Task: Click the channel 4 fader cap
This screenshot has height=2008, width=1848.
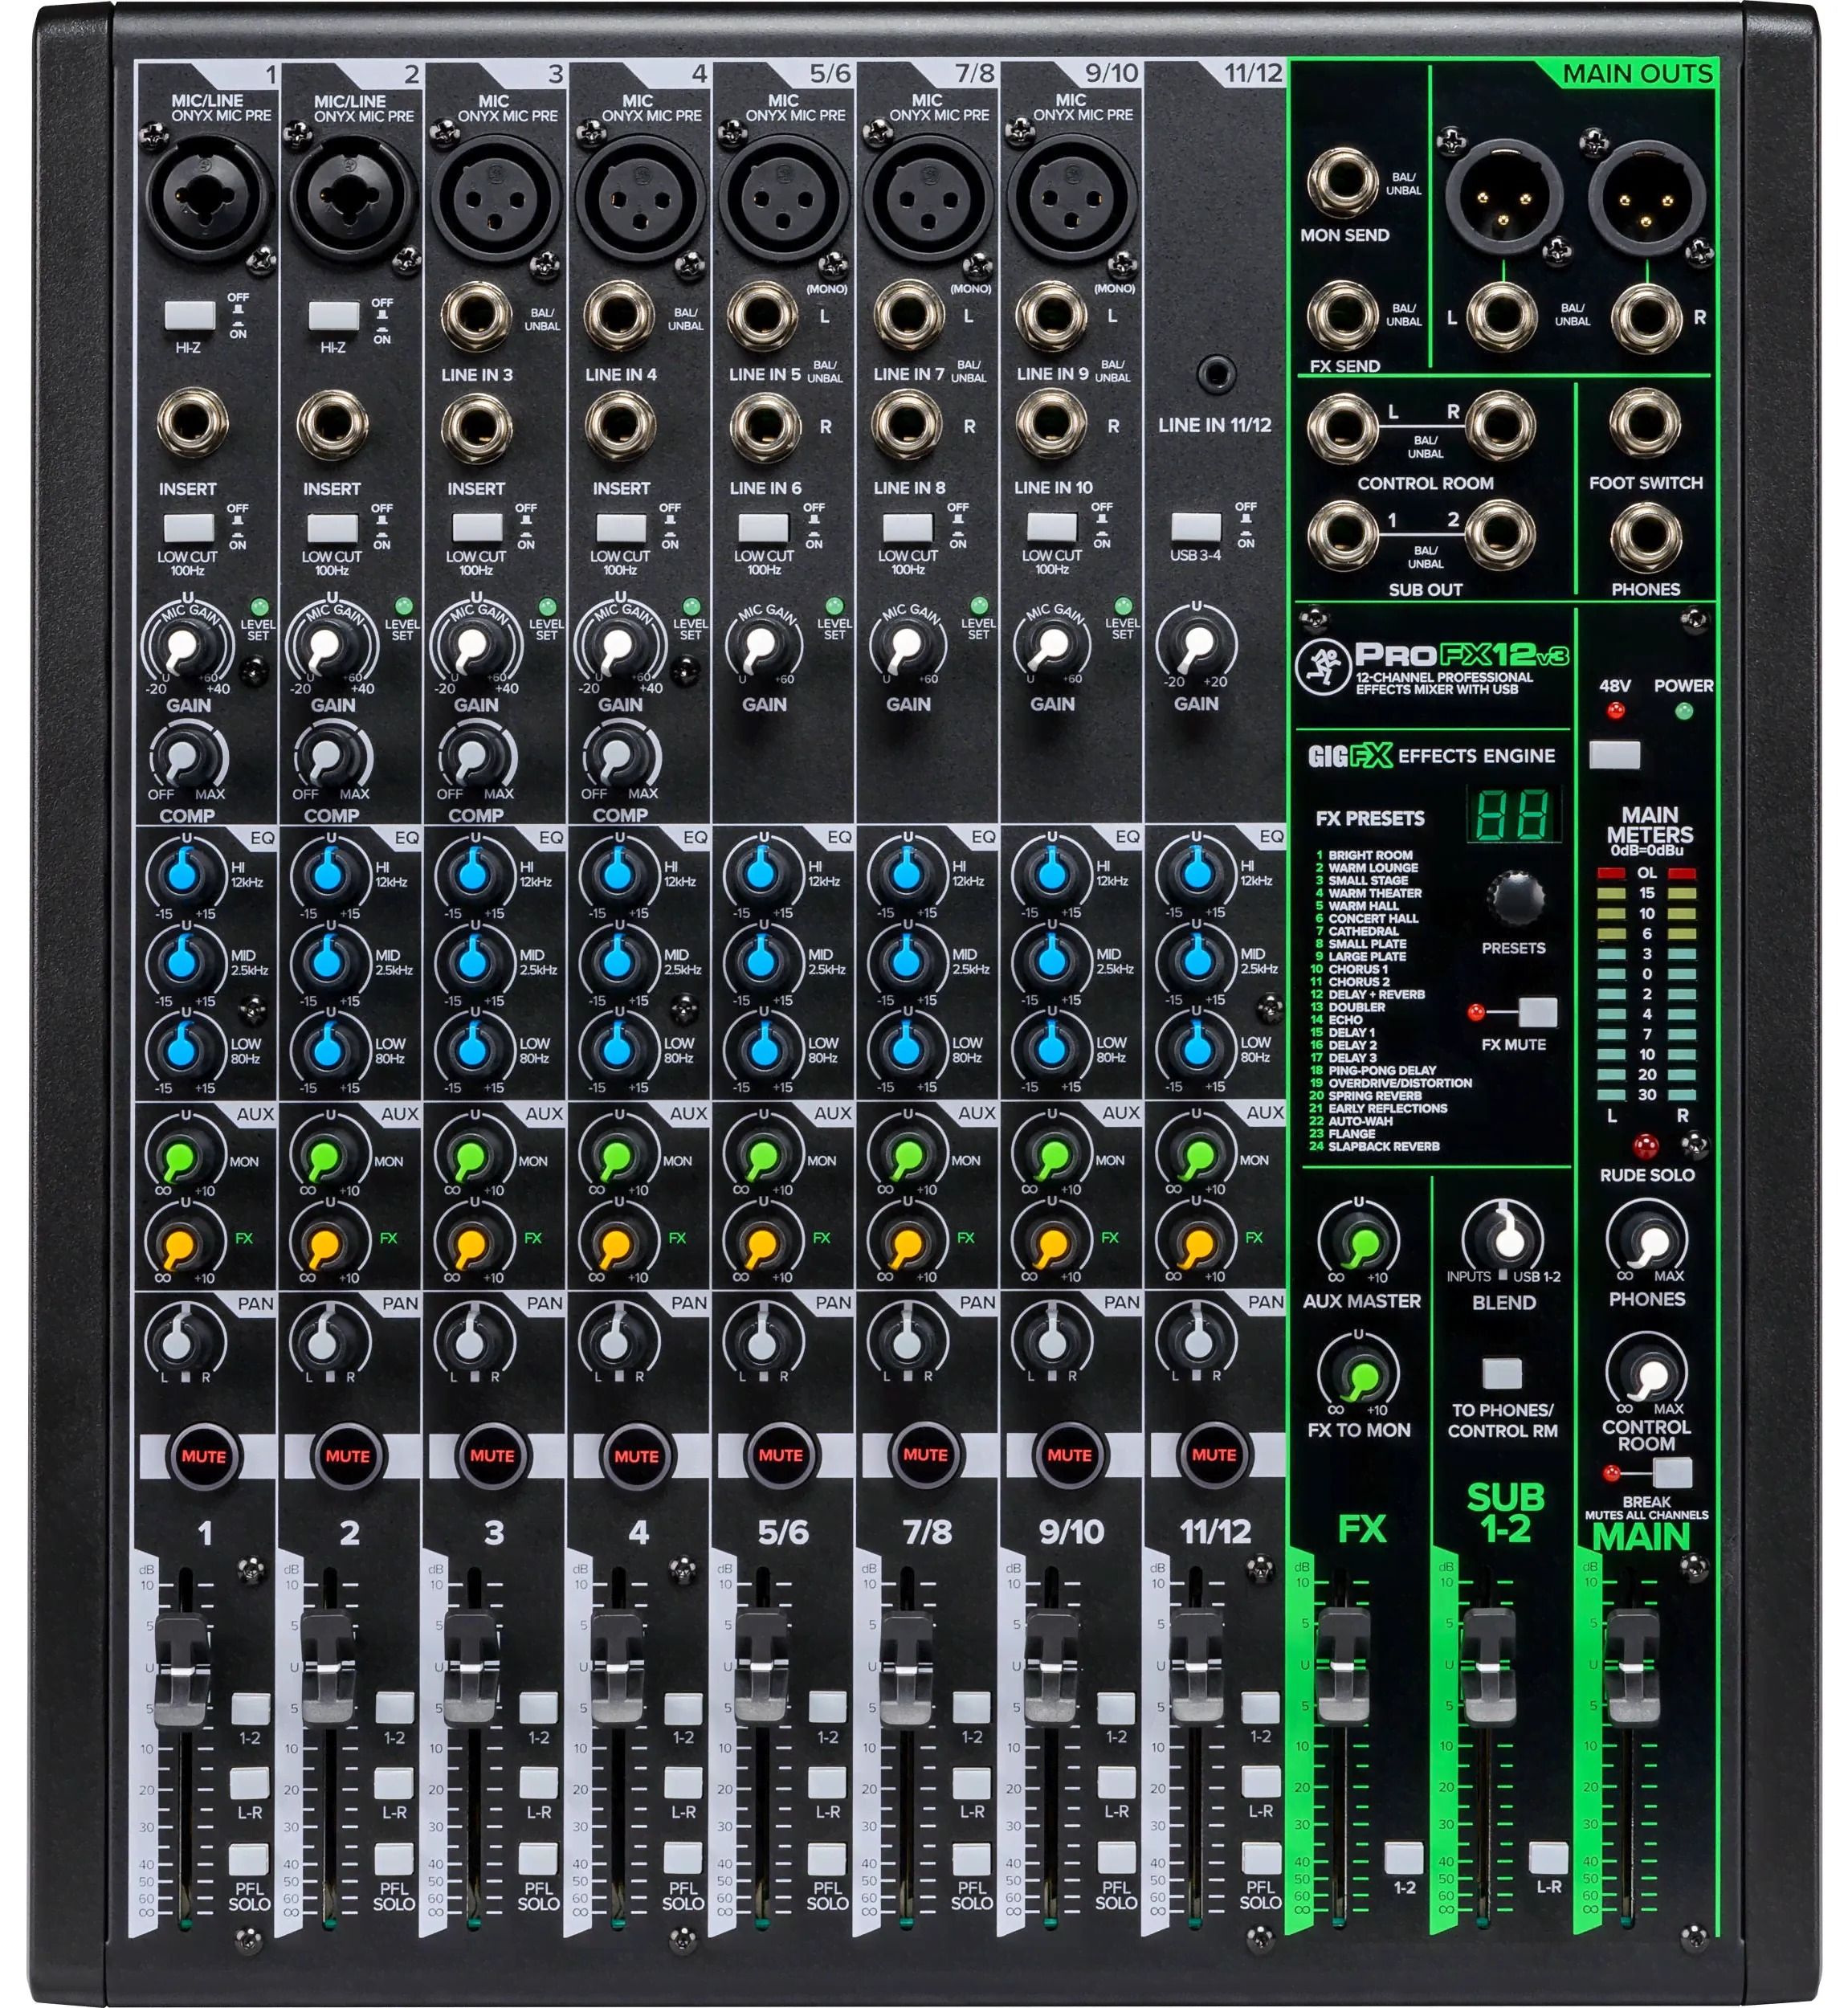Action: pos(617,1668)
